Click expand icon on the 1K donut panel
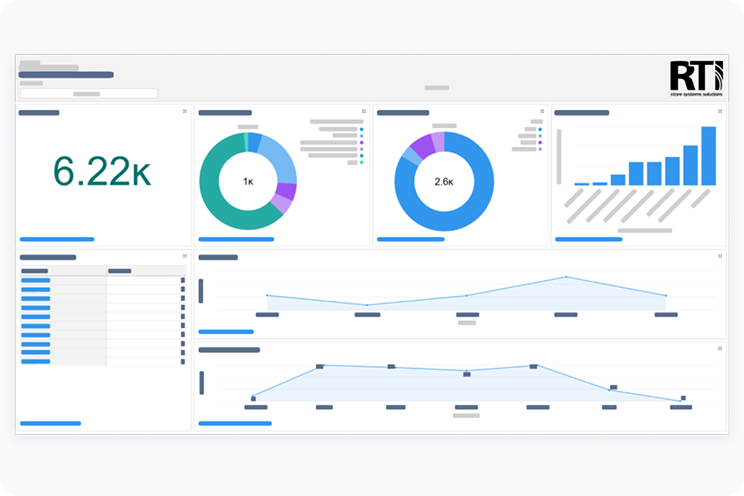This screenshot has width=744, height=496. point(363,111)
